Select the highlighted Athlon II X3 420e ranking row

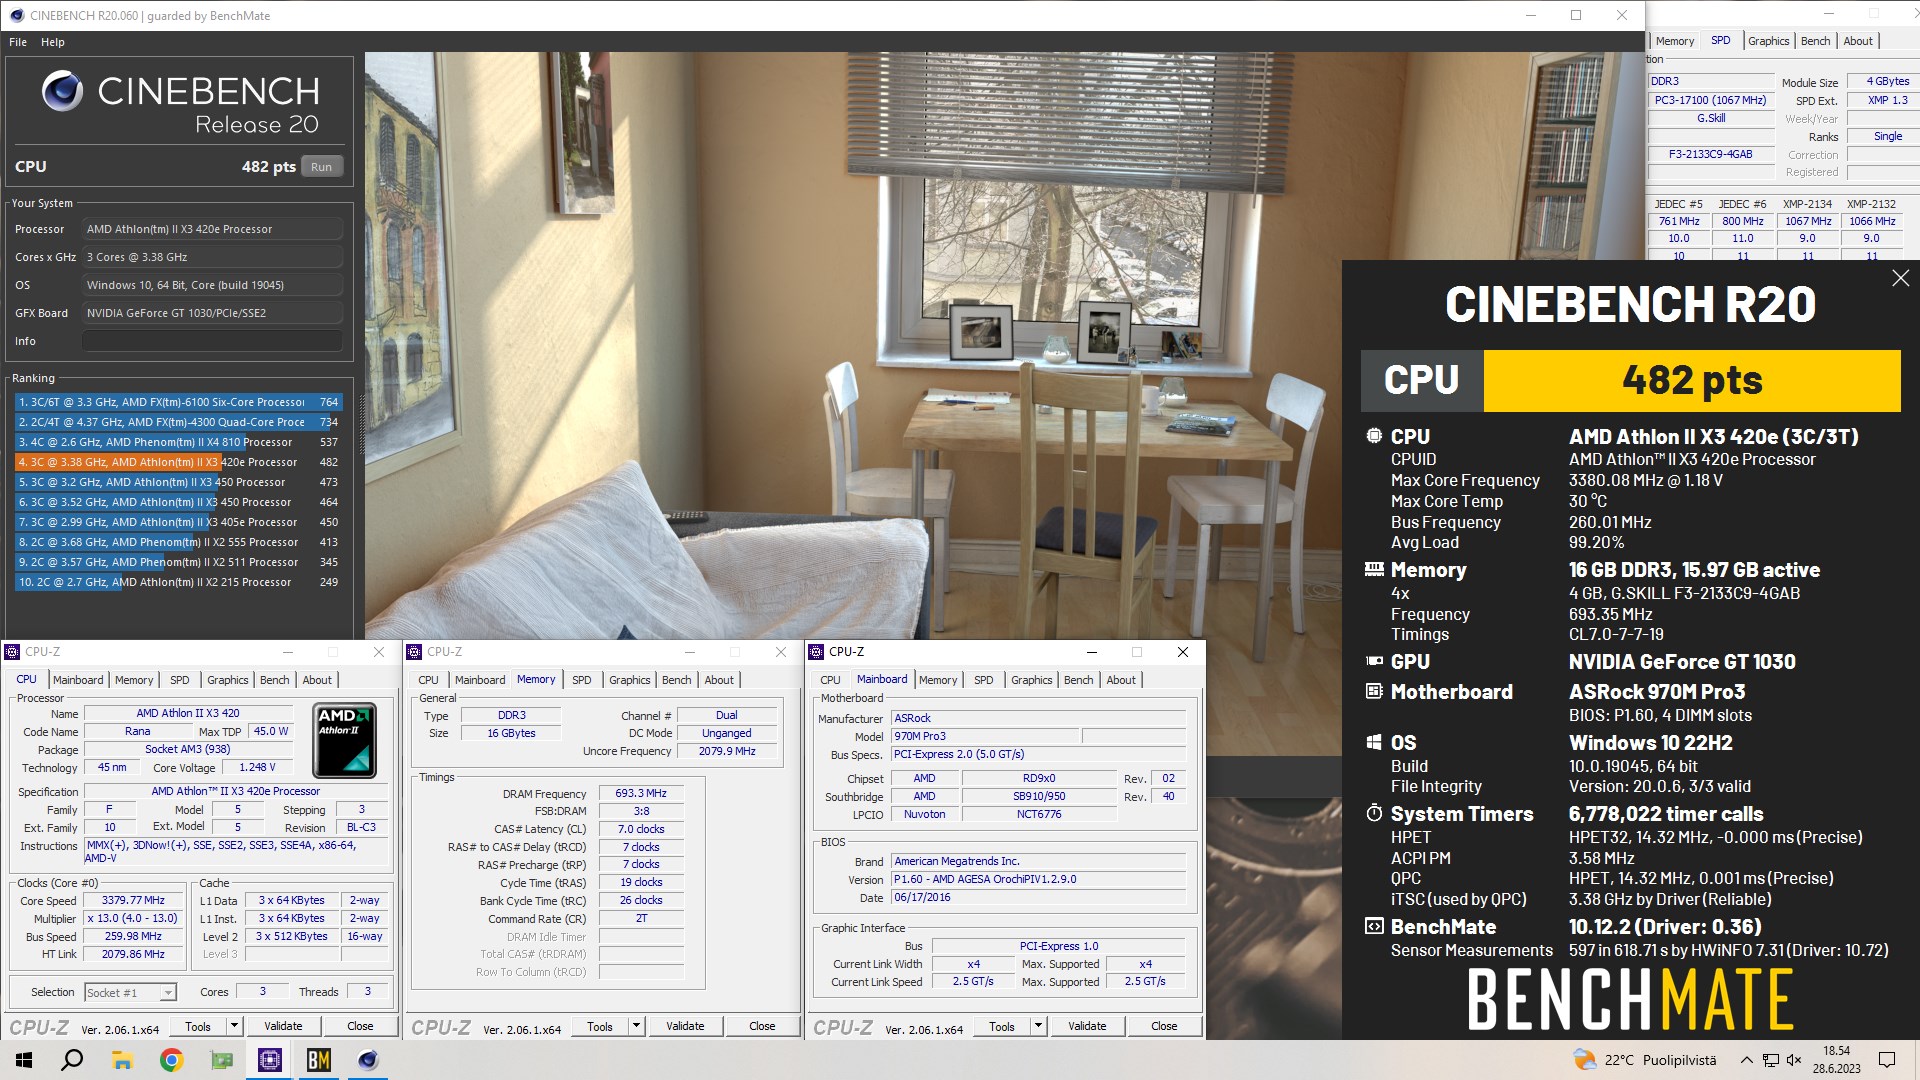pyautogui.click(x=178, y=462)
